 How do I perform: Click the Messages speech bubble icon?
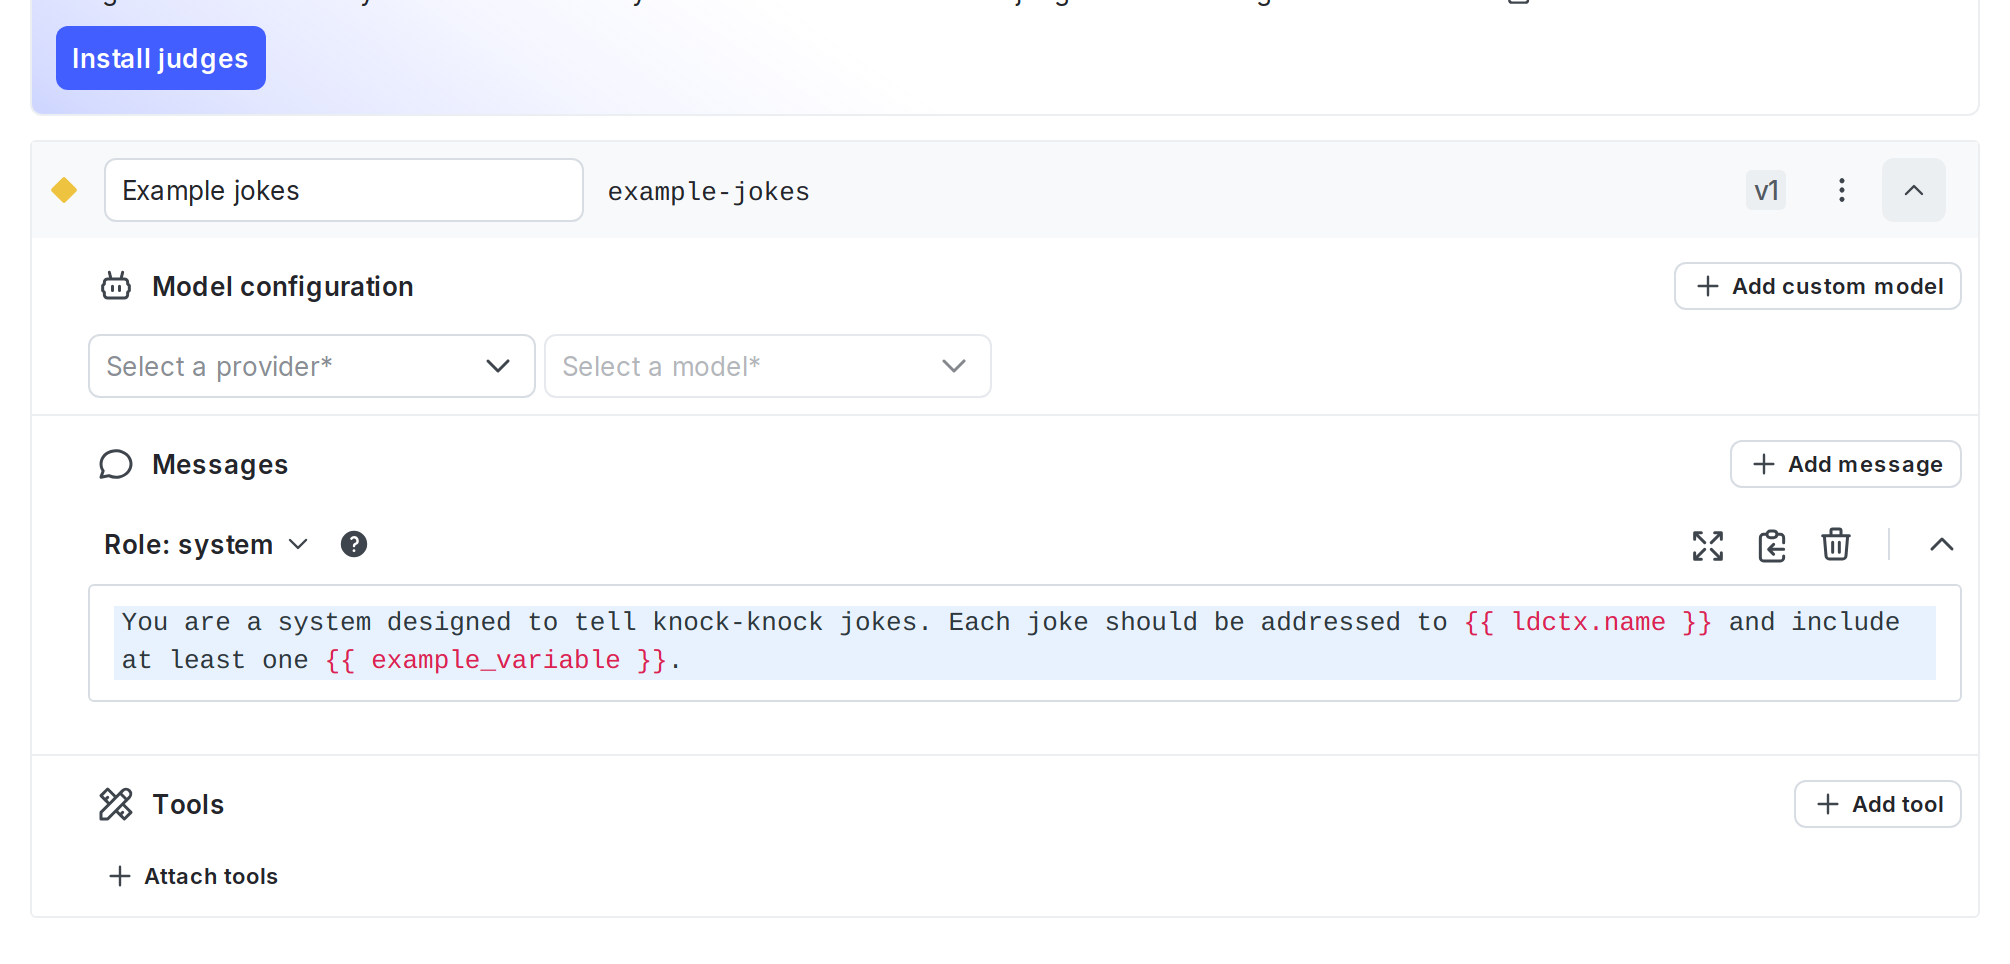click(116, 464)
